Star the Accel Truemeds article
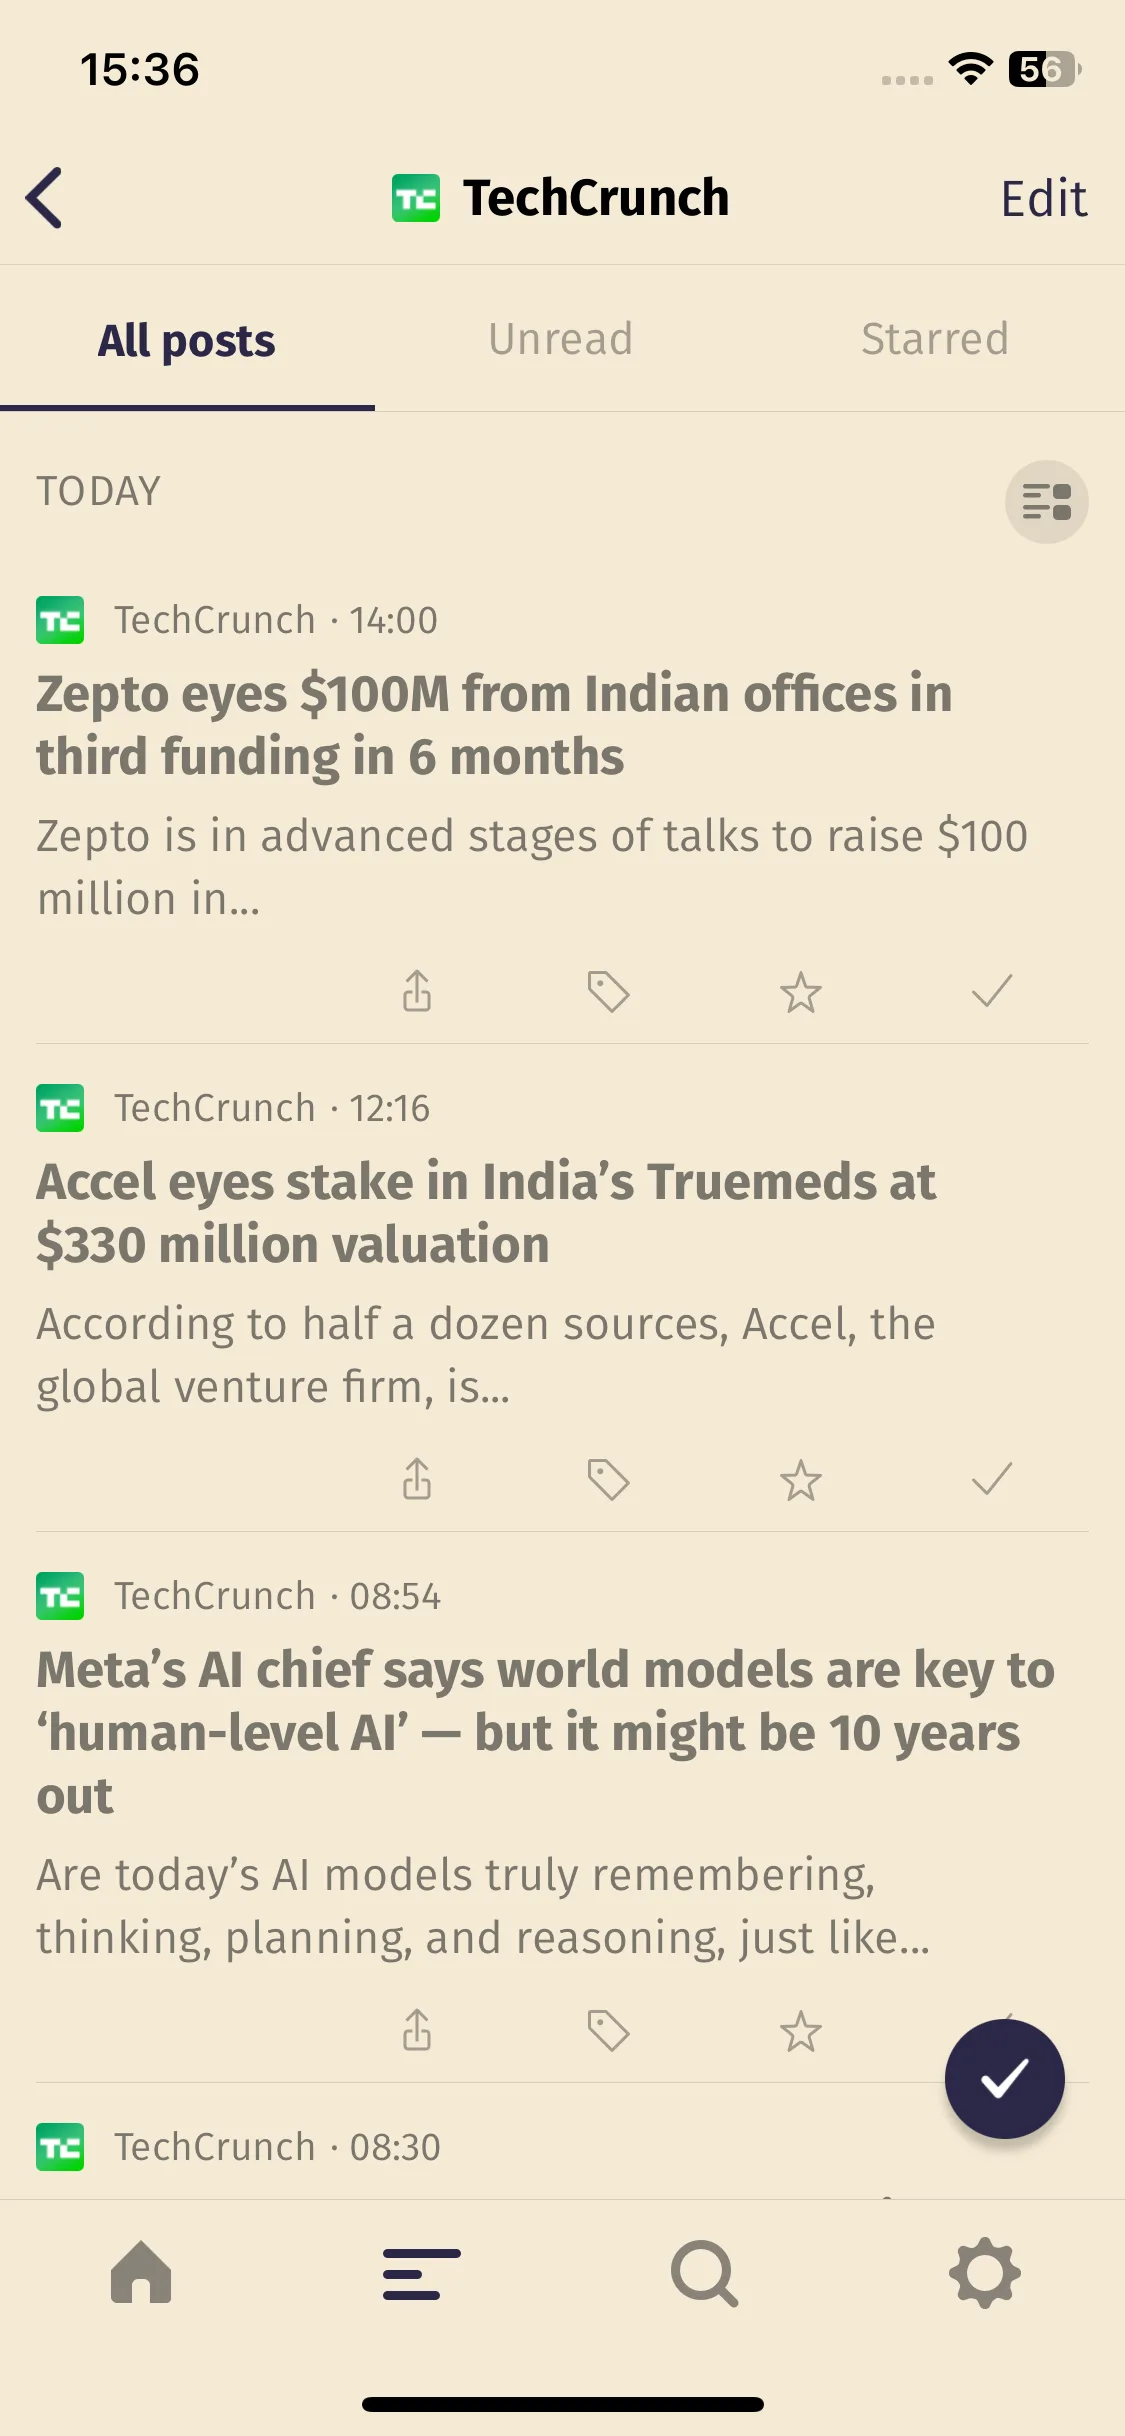The height and width of the screenshot is (2436, 1125). (x=800, y=1480)
